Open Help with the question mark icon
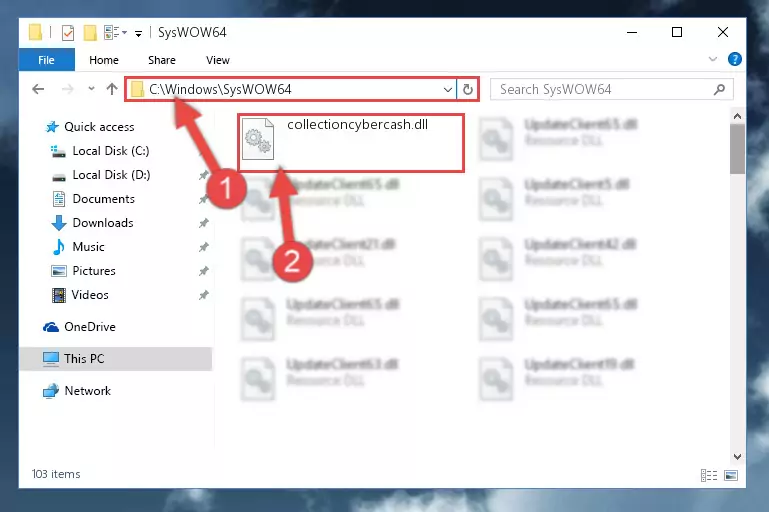The image size is (769, 512). tap(734, 59)
